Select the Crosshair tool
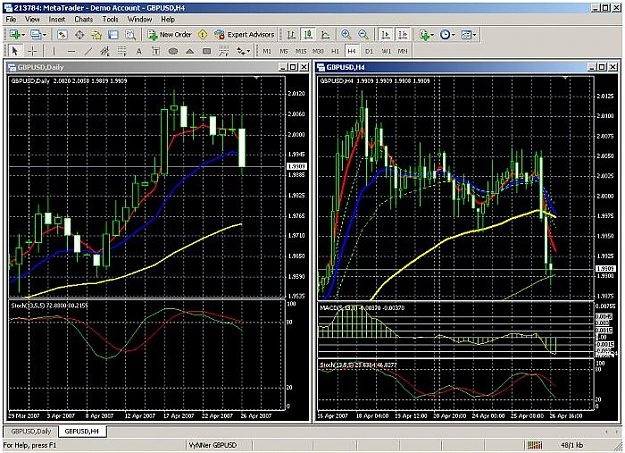Image resolution: width=625 pixels, height=453 pixels. click(32, 51)
